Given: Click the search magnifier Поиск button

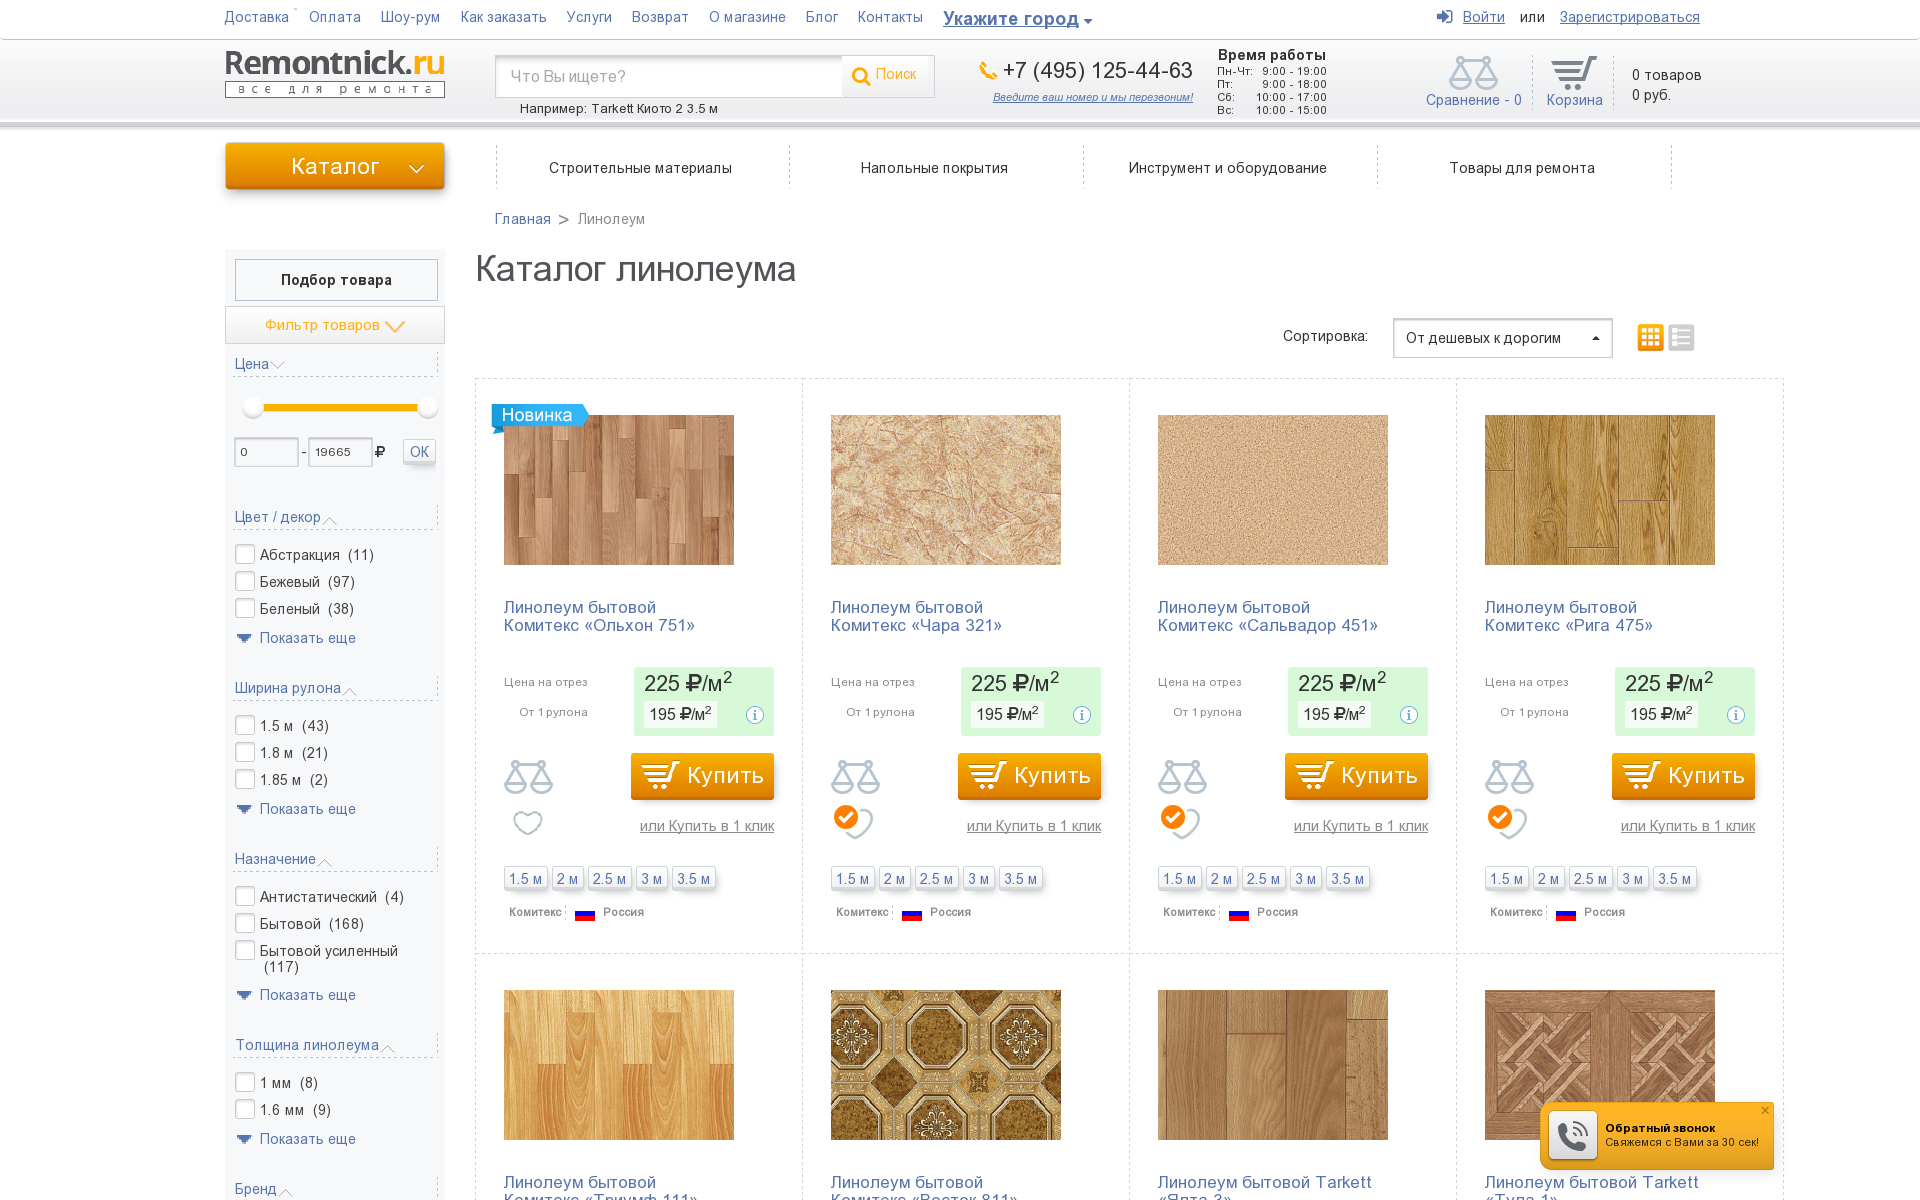Looking at the screenshot, I should point(887,76).
